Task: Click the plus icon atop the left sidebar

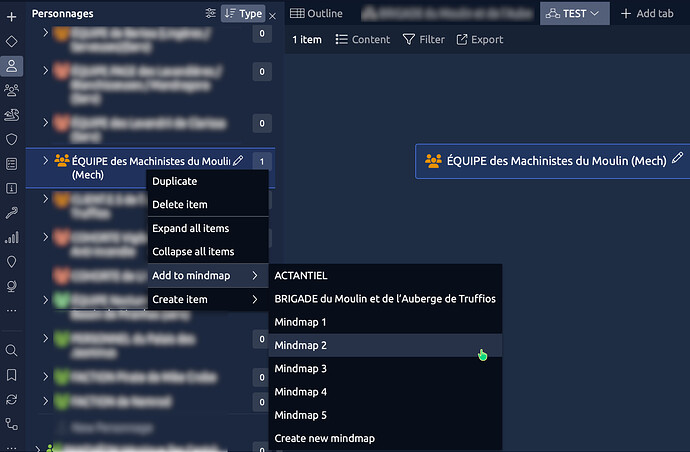Action: 11,17
